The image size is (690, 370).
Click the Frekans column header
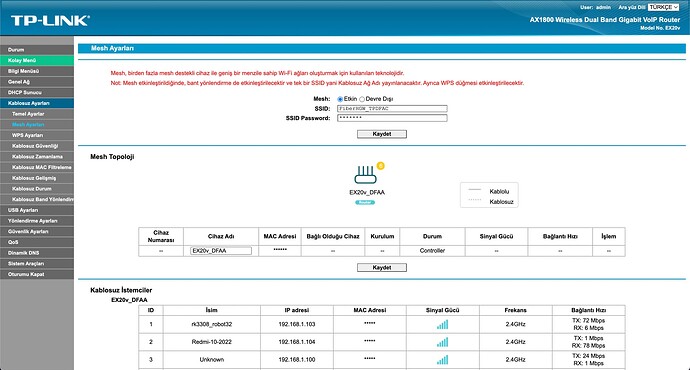pyautogui.click(x=515, y=310)
